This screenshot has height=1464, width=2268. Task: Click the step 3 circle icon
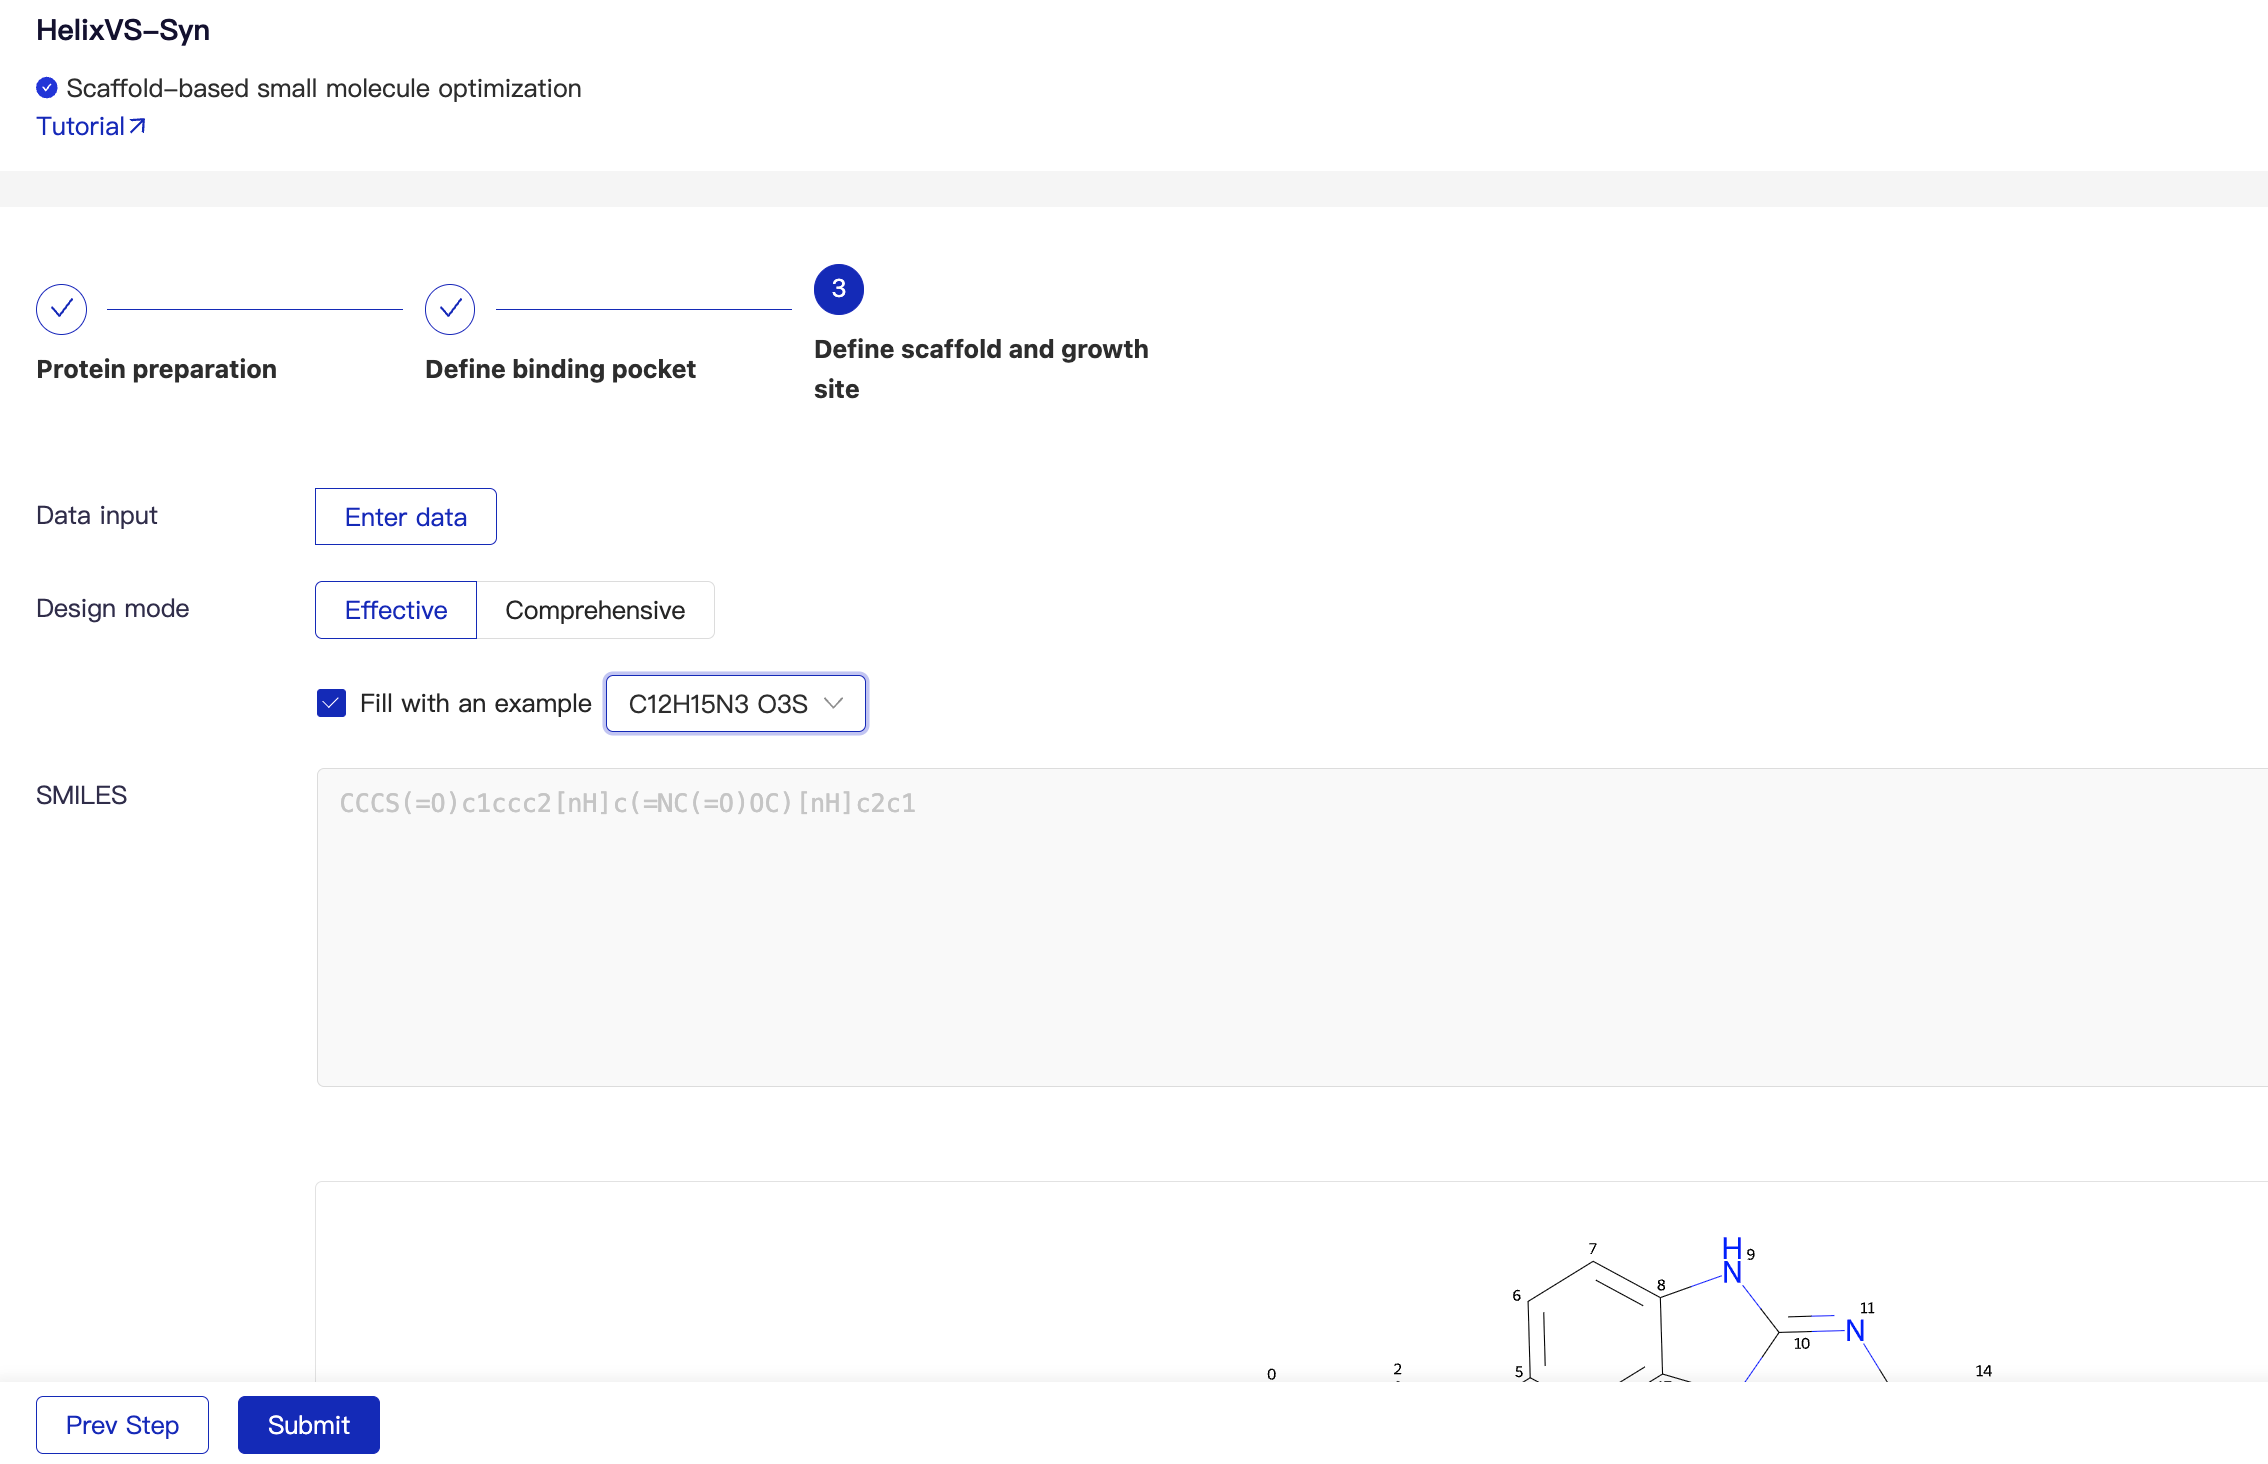838,290
